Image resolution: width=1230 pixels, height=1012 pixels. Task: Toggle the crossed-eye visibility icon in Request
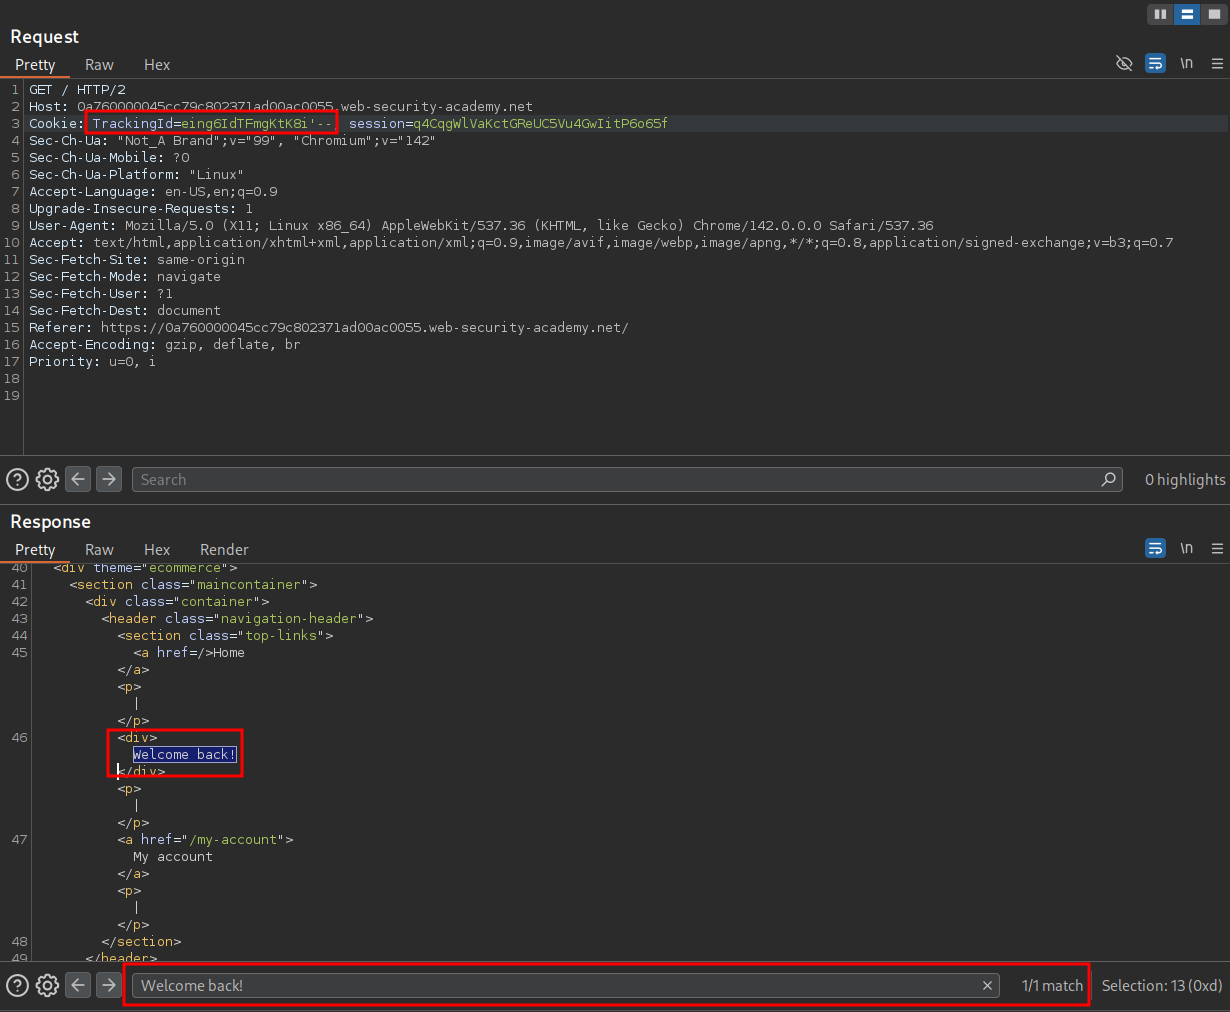pyautogui.click(x=1124, y=64)
